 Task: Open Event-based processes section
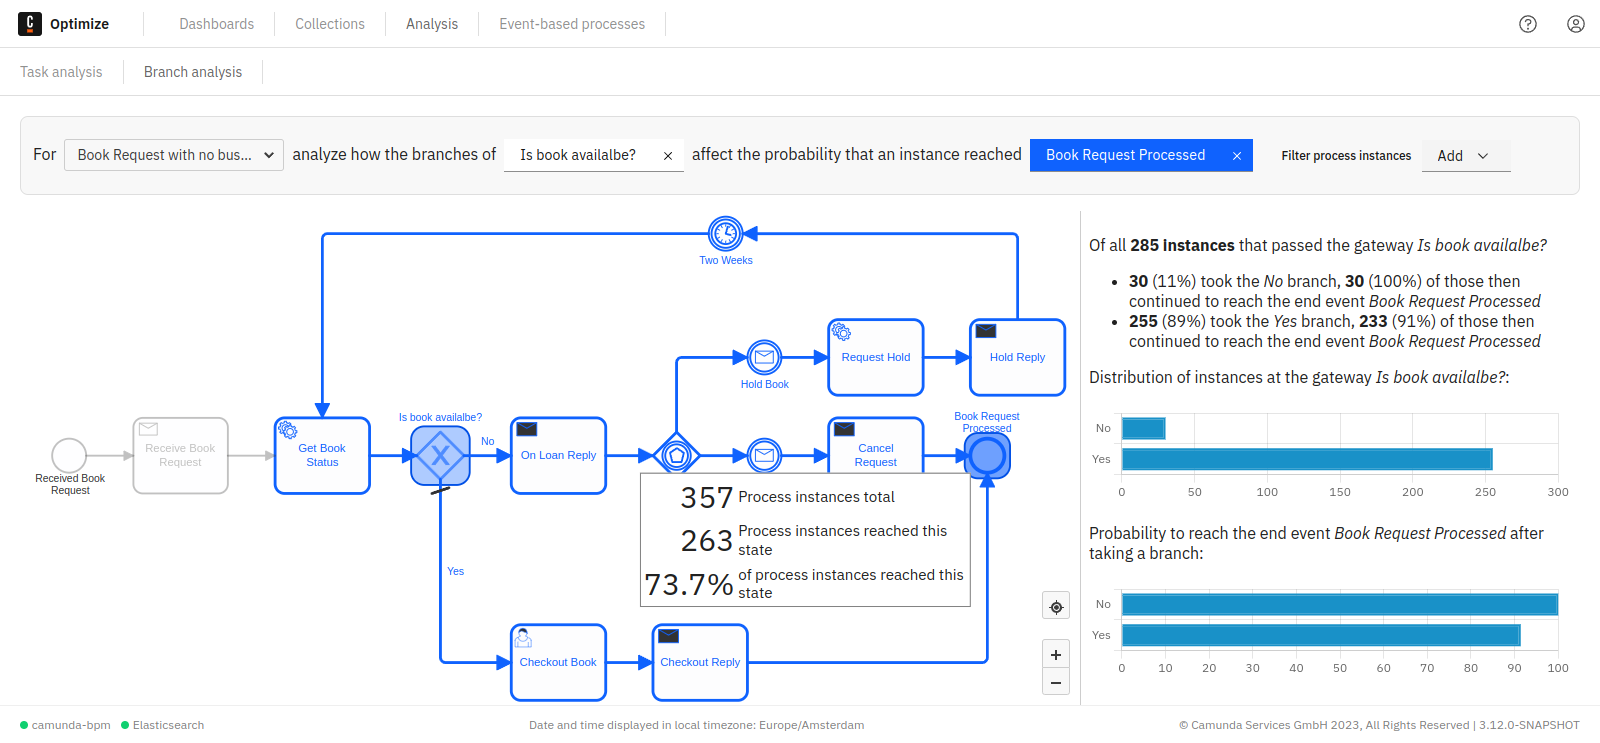[x=572, y=24]
